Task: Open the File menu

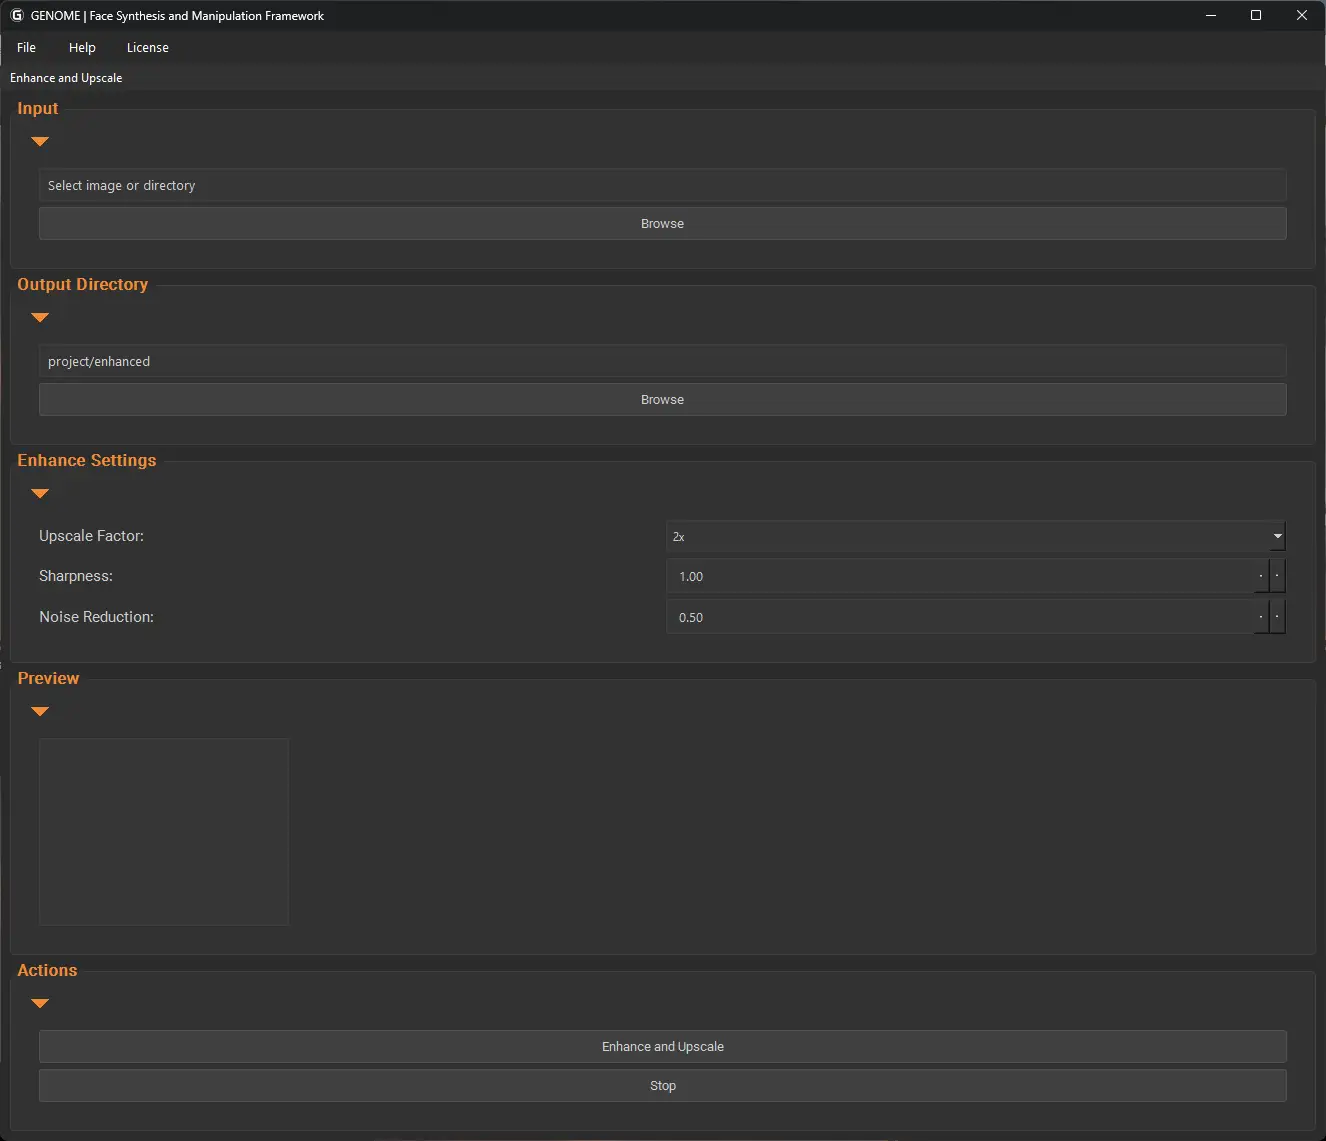Action: 26,47
